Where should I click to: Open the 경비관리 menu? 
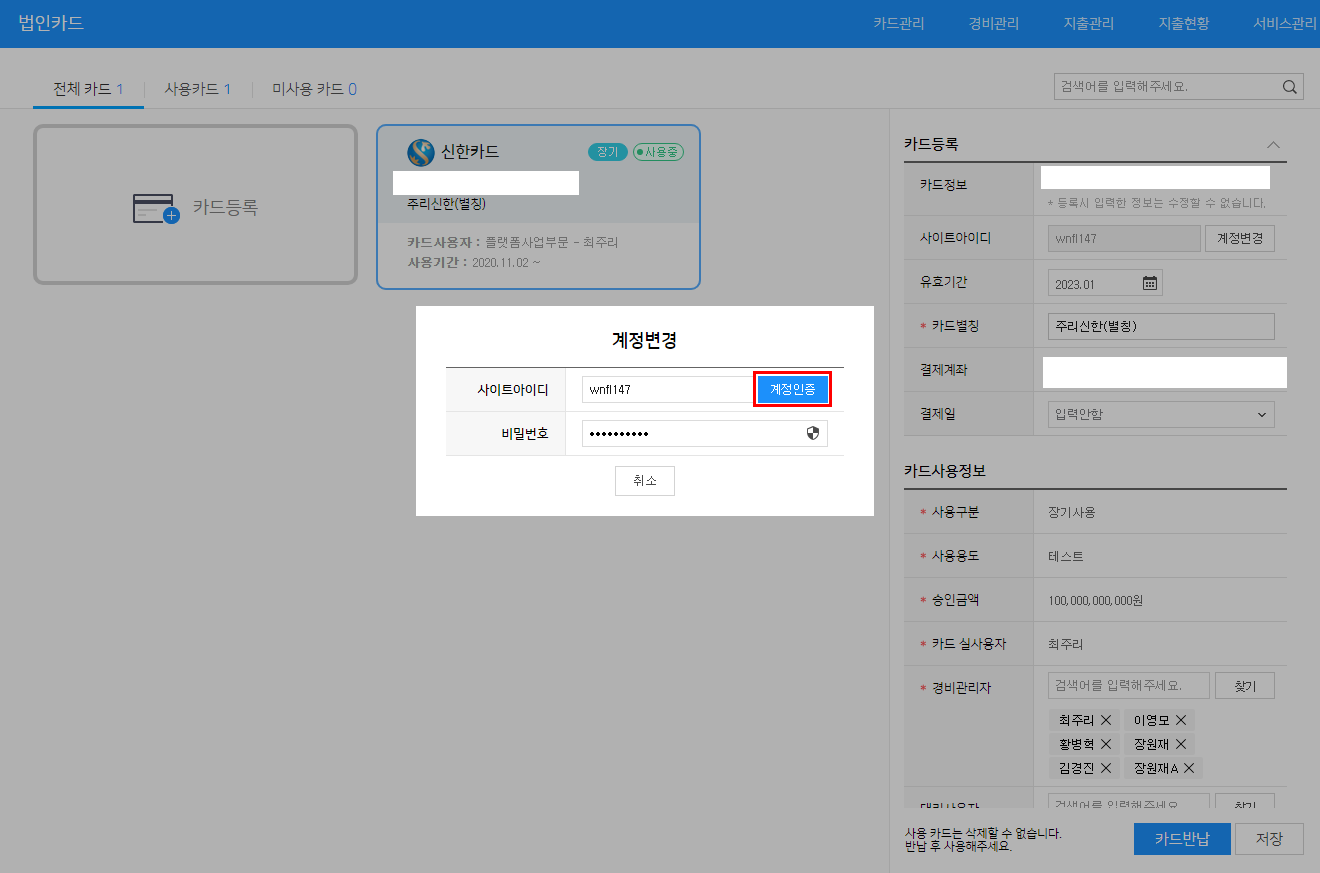993,23
